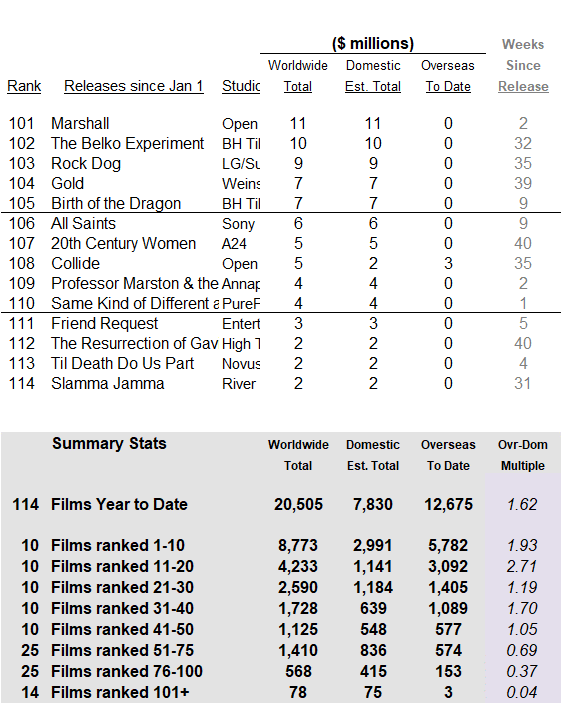Click 'The Belko Experiment' title
Image resolution: width=561 pixels, height=703 pixels.
[x=127, y=143]
